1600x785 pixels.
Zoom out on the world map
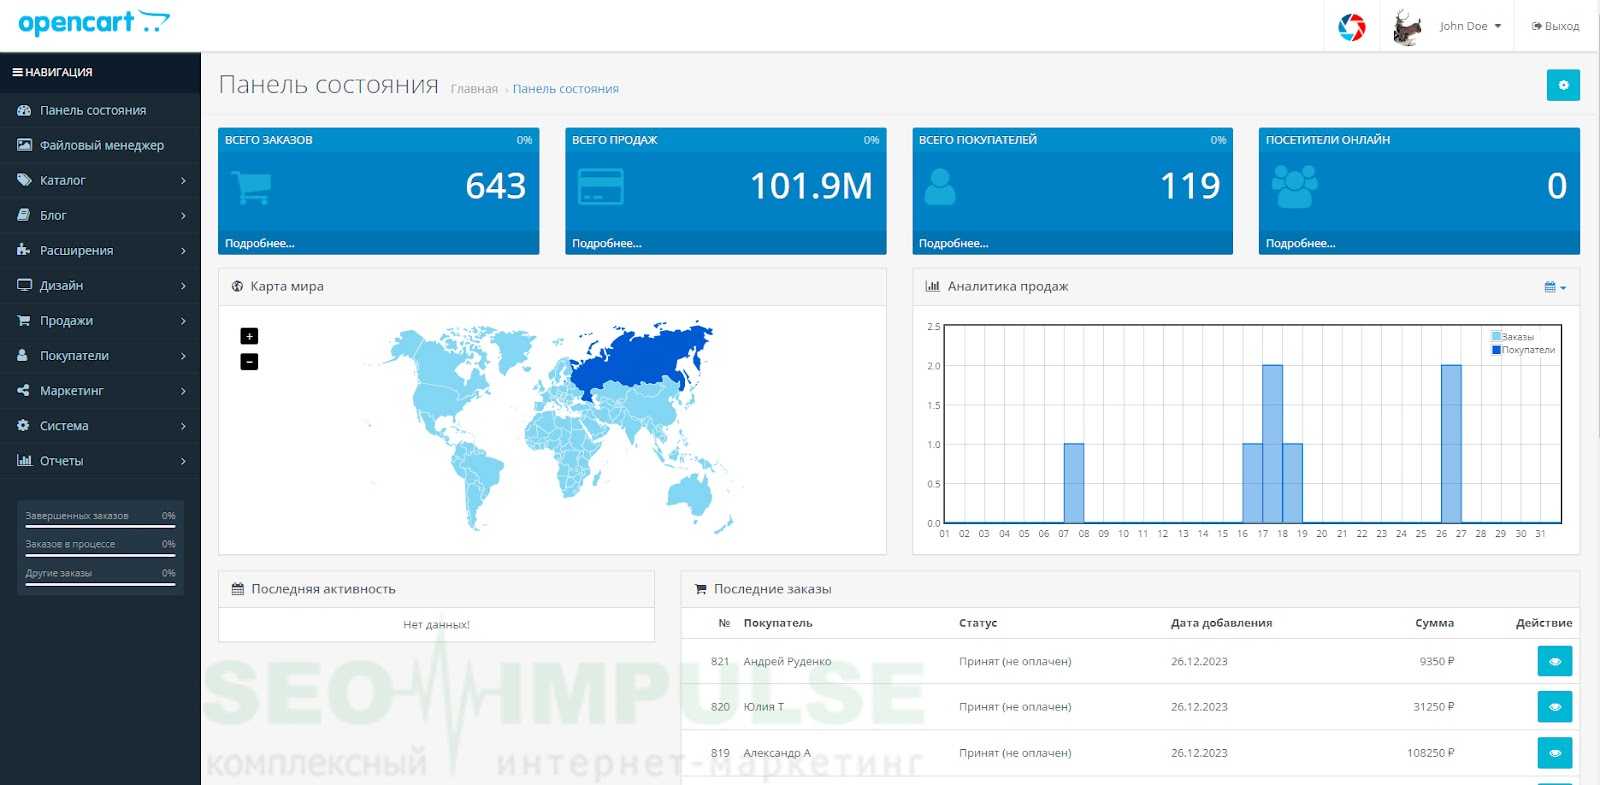(250, 362)
